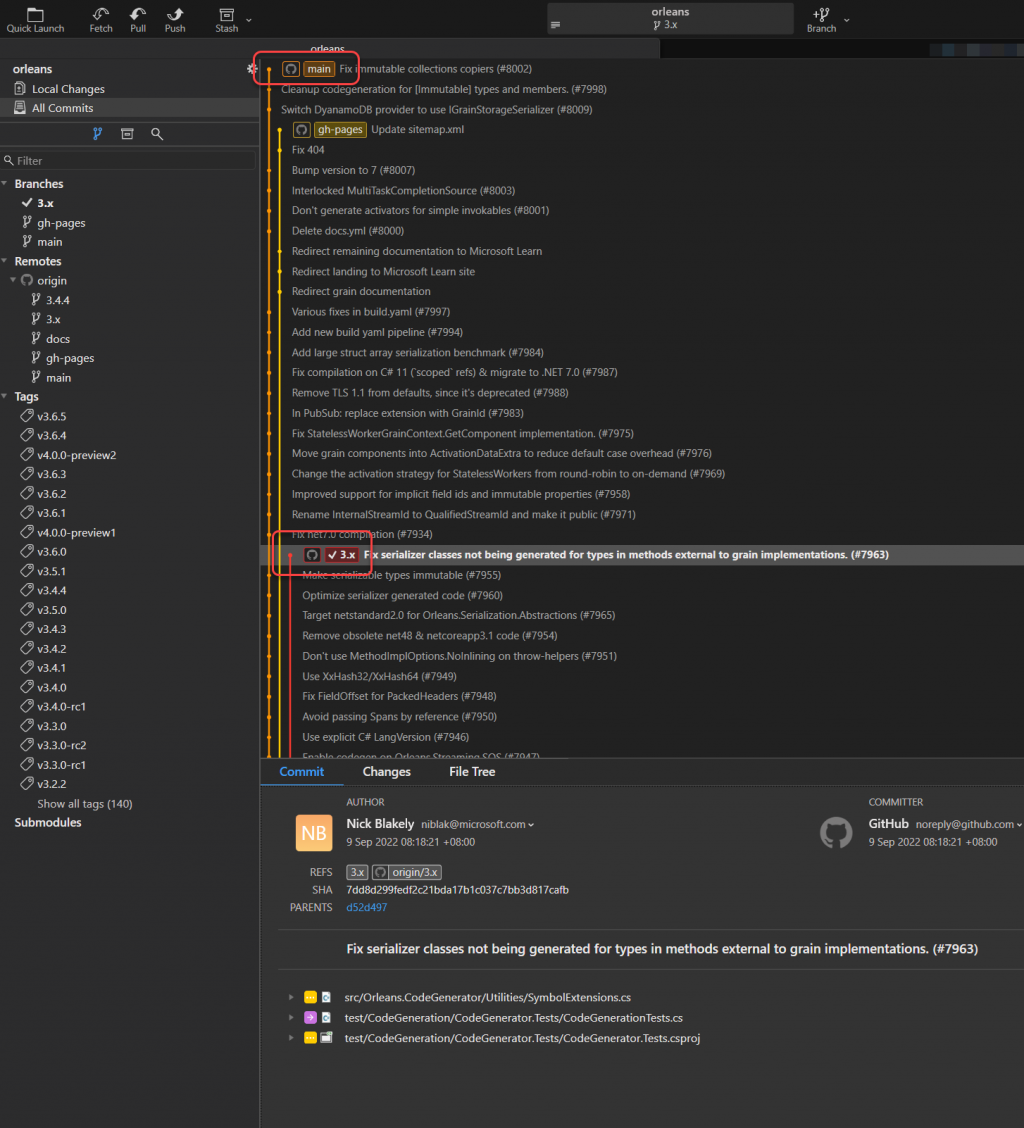This screenshot has height=1128, width=1024.
Task: Click renamed status icon for CodeGenerationTests.cs
Action: coord(310,1017)
